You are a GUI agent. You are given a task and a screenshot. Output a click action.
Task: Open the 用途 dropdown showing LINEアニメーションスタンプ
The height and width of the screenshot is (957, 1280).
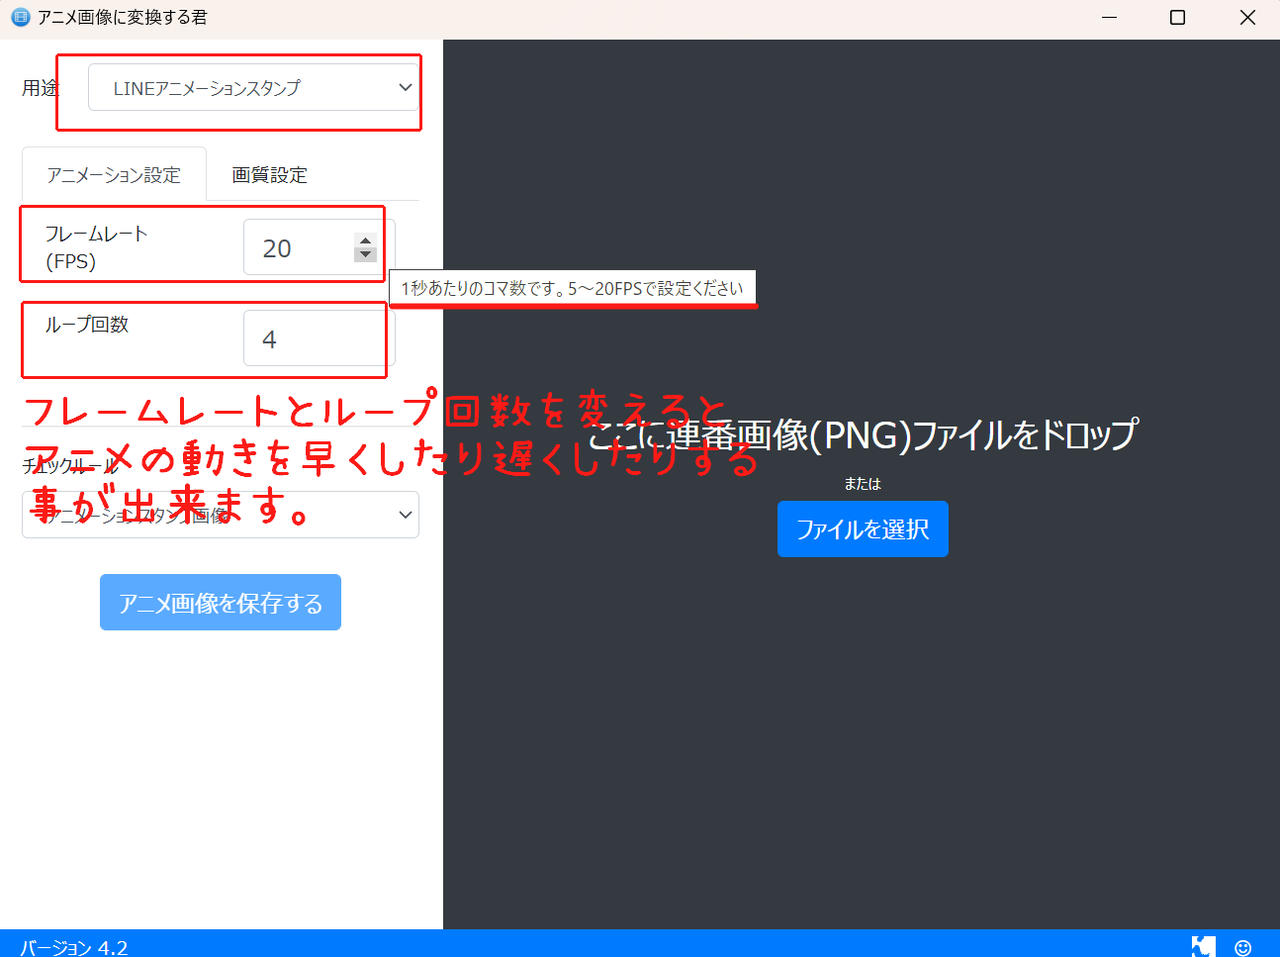[253, 87]
